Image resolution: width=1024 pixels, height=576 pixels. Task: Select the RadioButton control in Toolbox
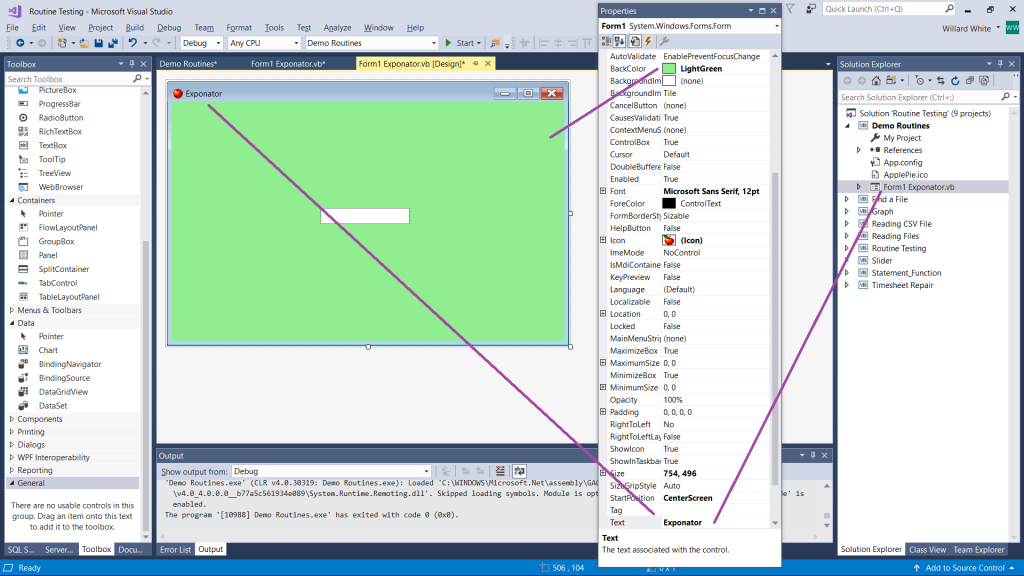(60, 117)
